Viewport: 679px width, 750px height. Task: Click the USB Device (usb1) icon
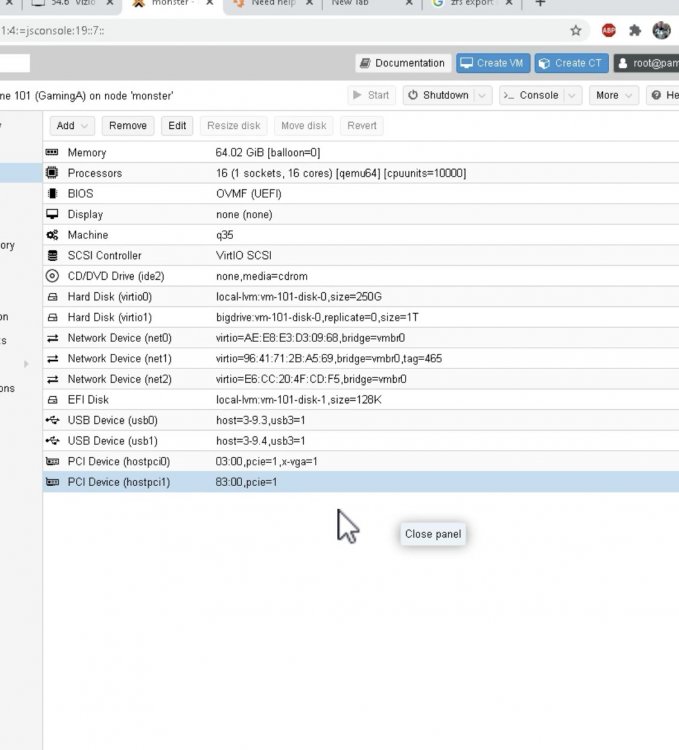click(x=52, y=441)
